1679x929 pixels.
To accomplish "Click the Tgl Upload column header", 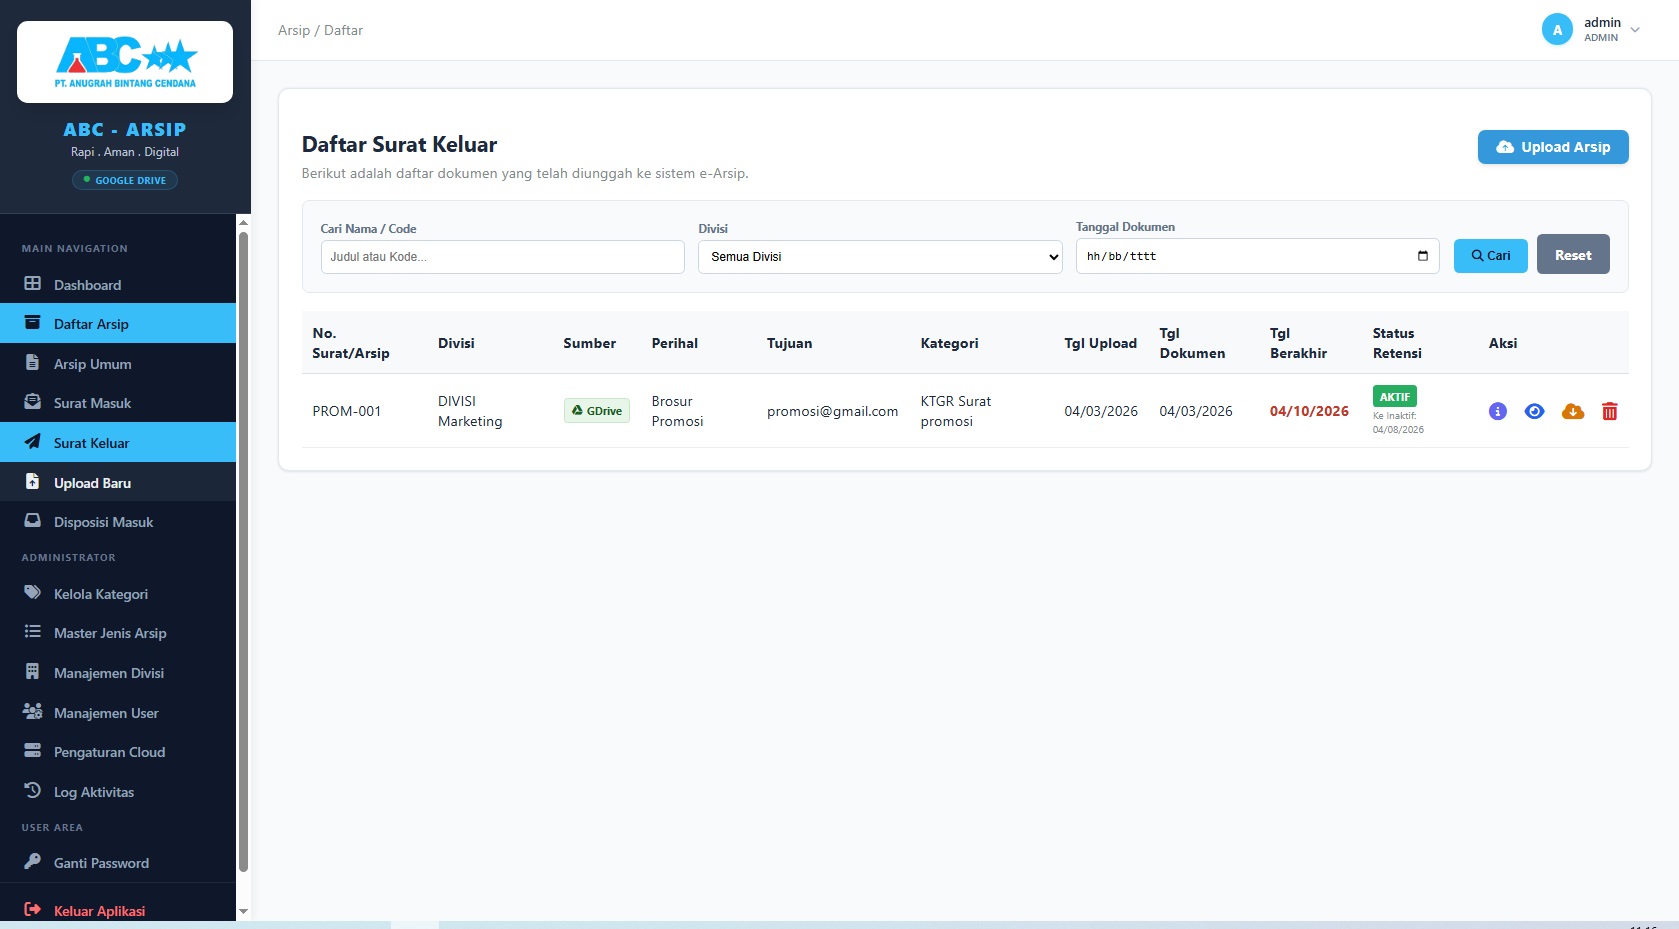I will click(1100, 343).
